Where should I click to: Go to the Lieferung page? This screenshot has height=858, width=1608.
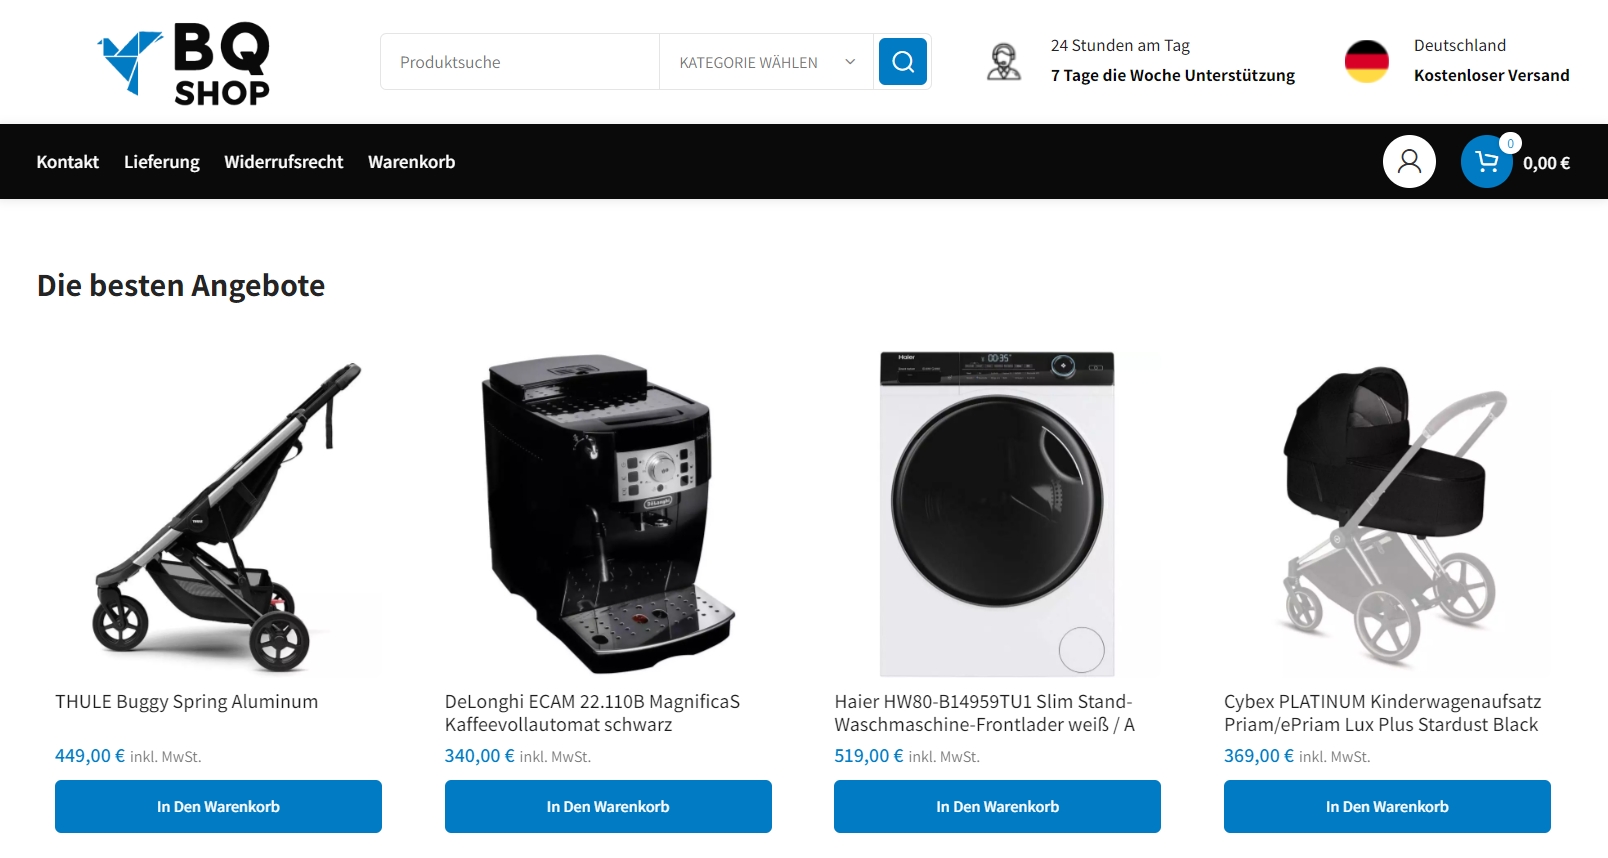(x=162, y=162)
